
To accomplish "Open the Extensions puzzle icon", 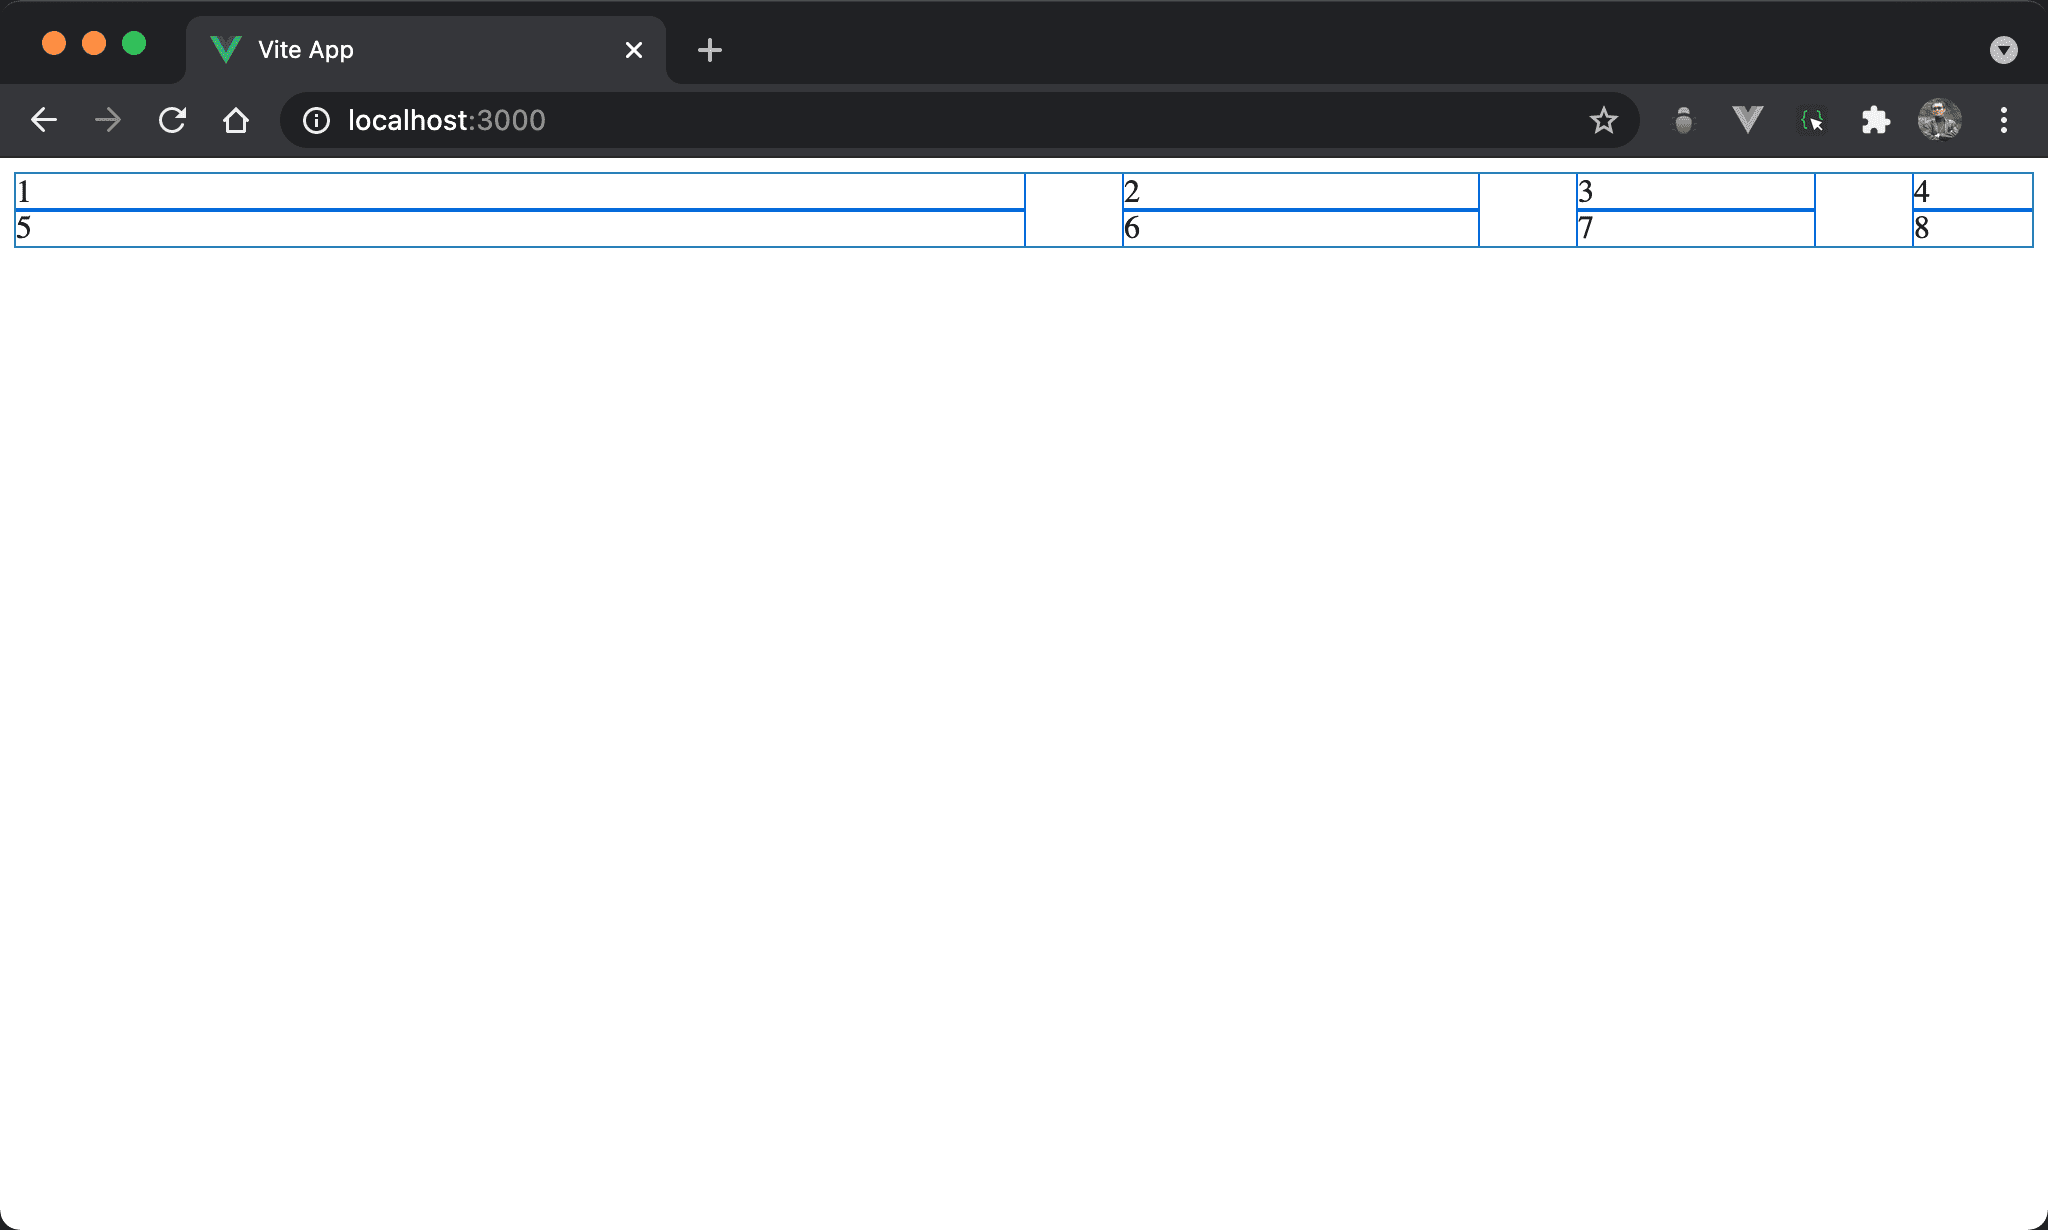I will coord(1875,121).
